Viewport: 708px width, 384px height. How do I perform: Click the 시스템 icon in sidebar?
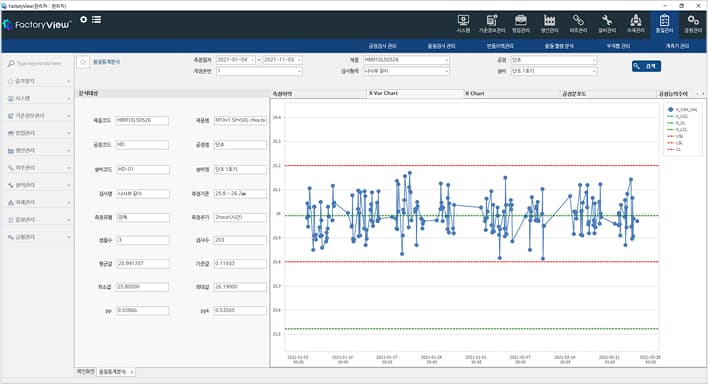[10, 98]
